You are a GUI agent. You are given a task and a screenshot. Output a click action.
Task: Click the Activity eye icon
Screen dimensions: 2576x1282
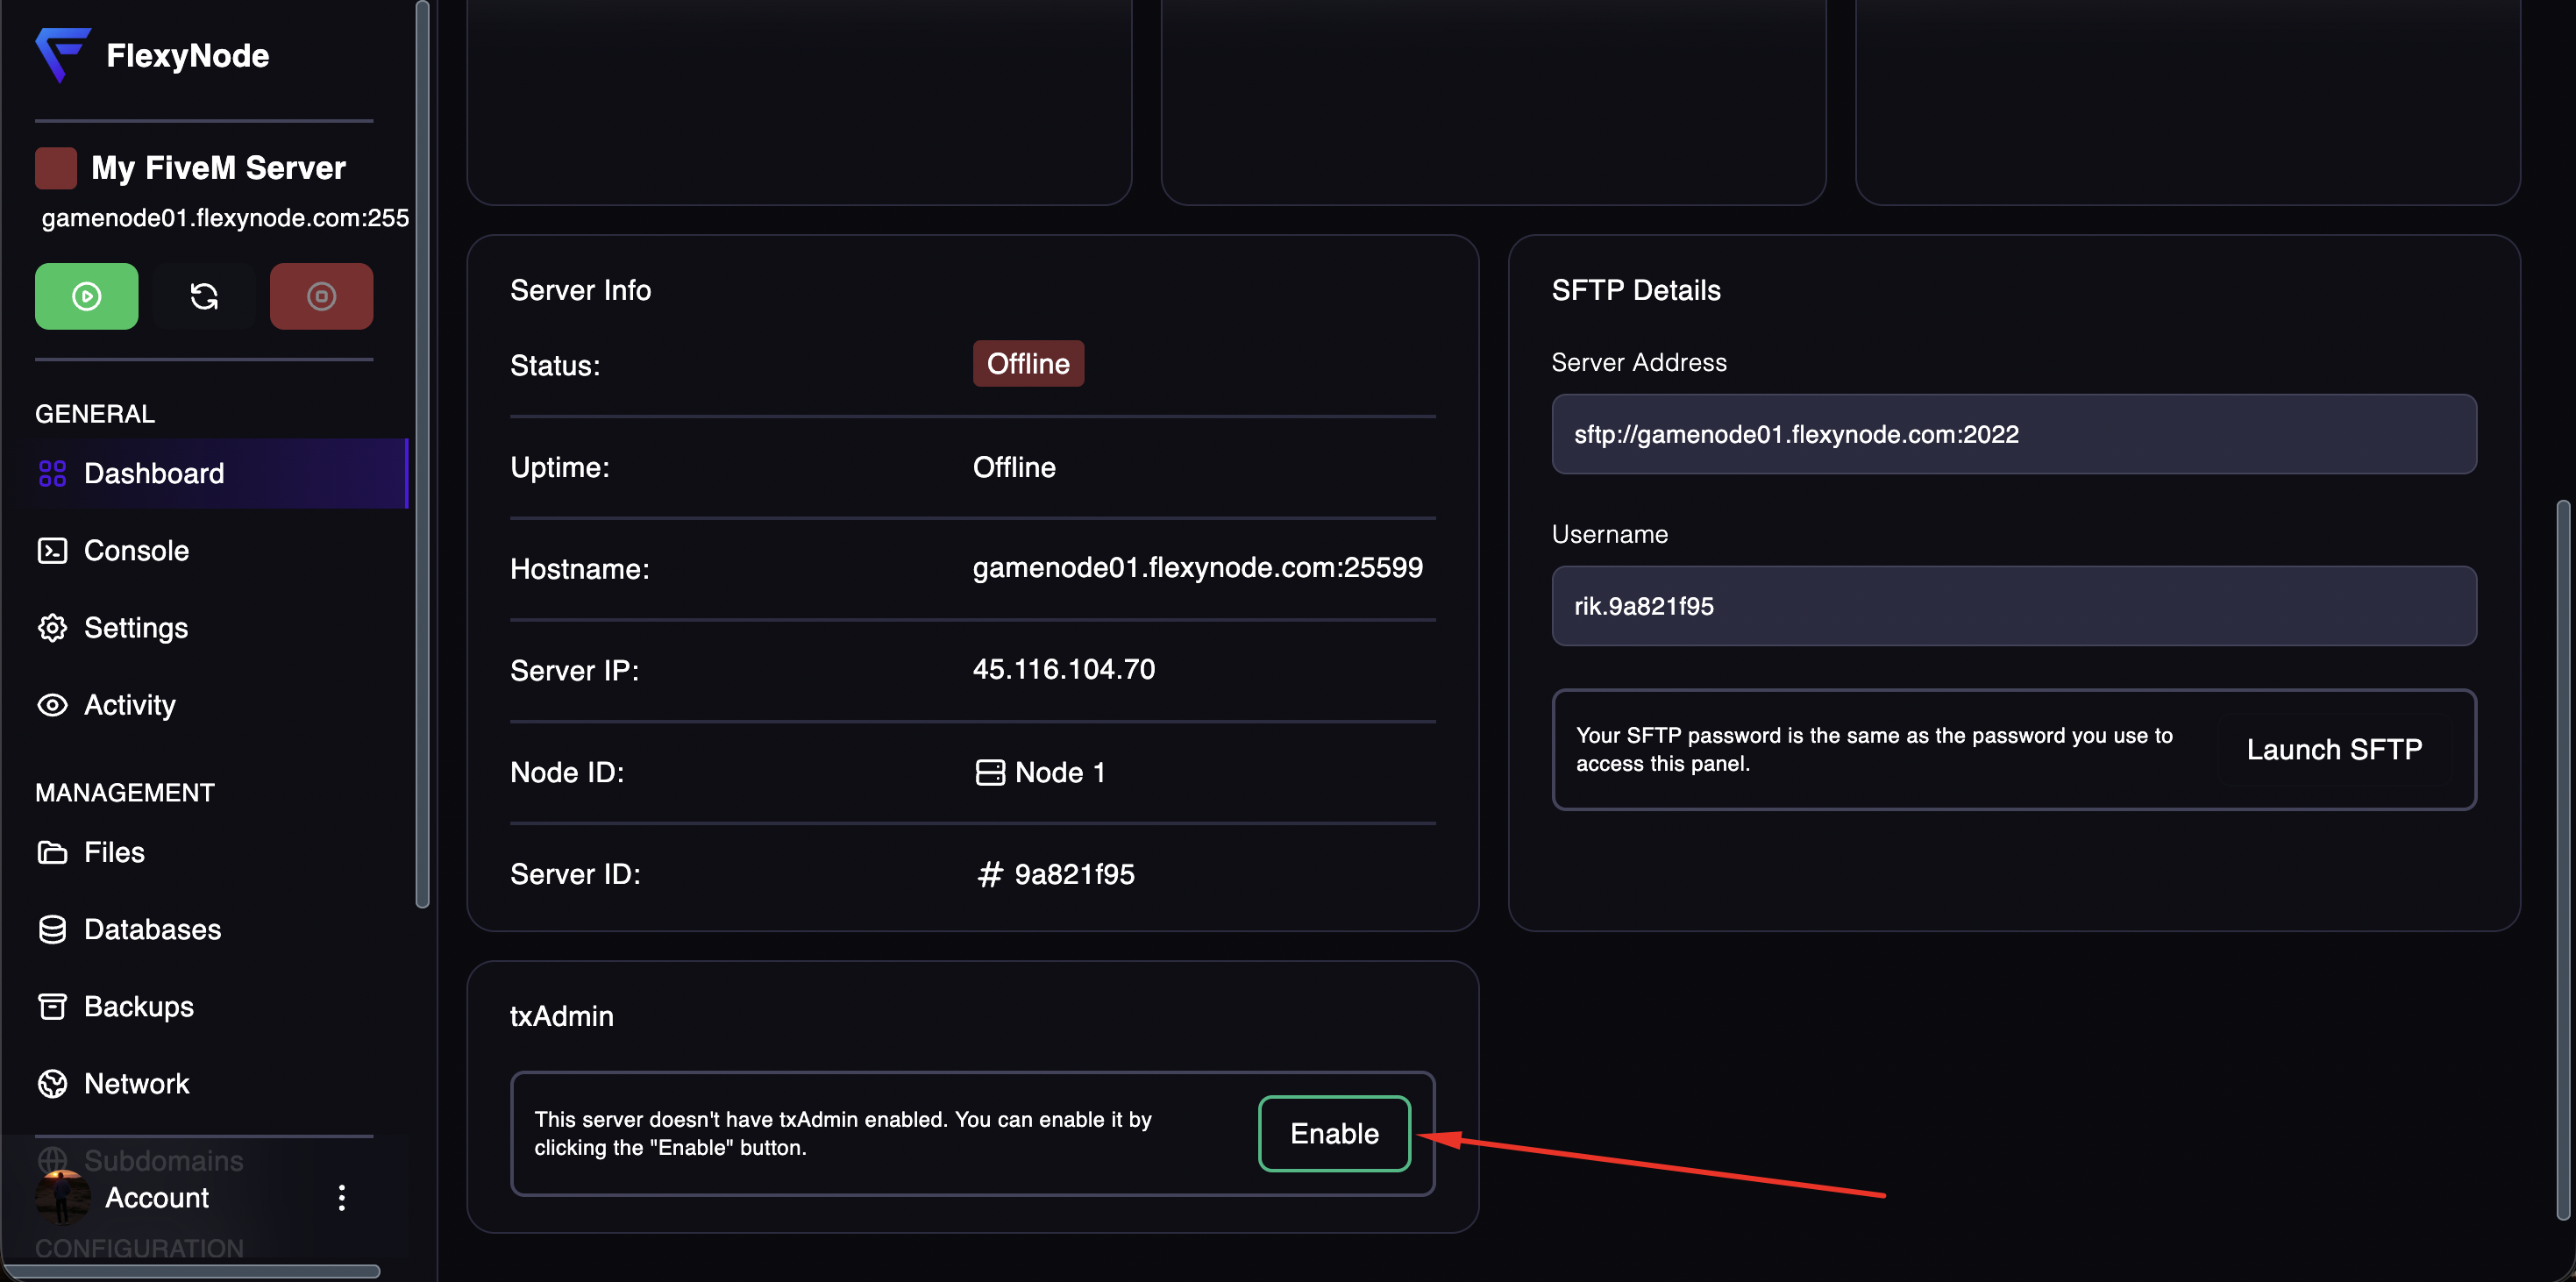tap(52, 705)
